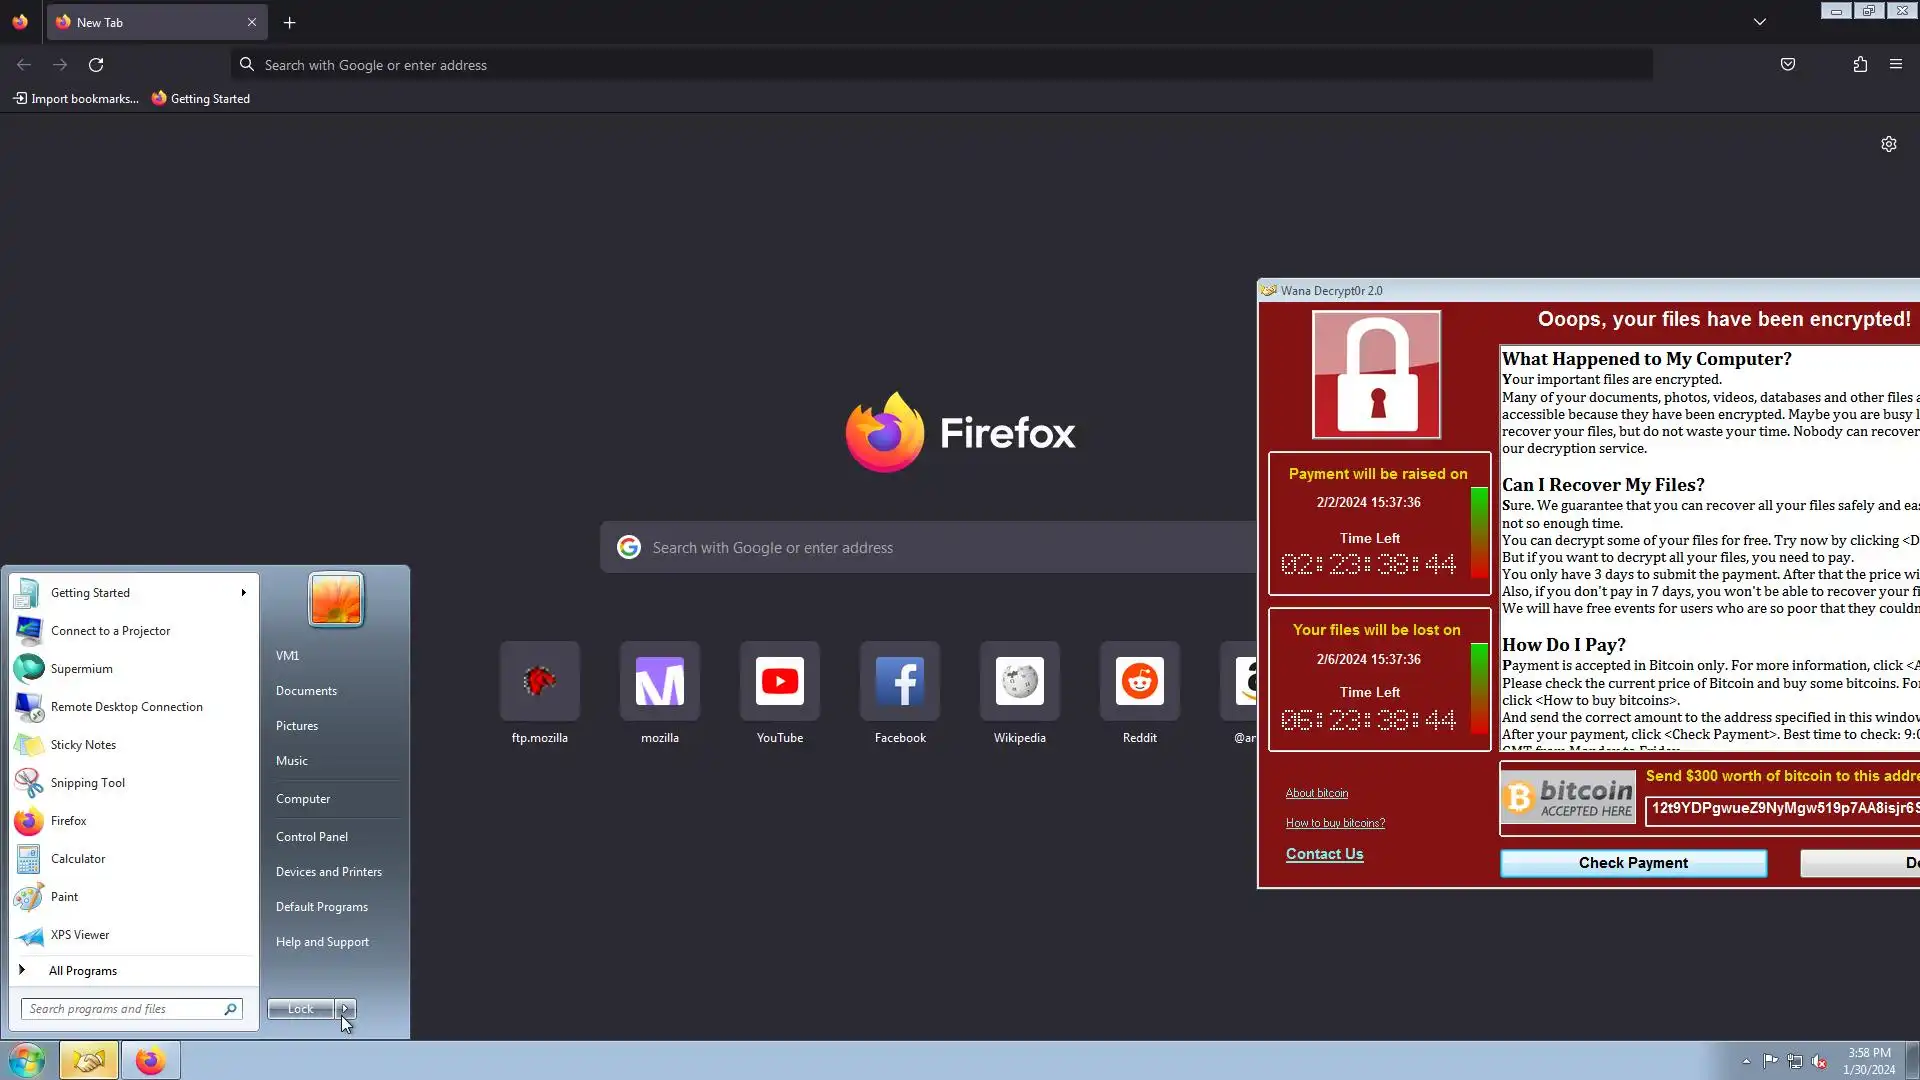Open the shutdown options arrow beside Lock

tap(345, 1009)
